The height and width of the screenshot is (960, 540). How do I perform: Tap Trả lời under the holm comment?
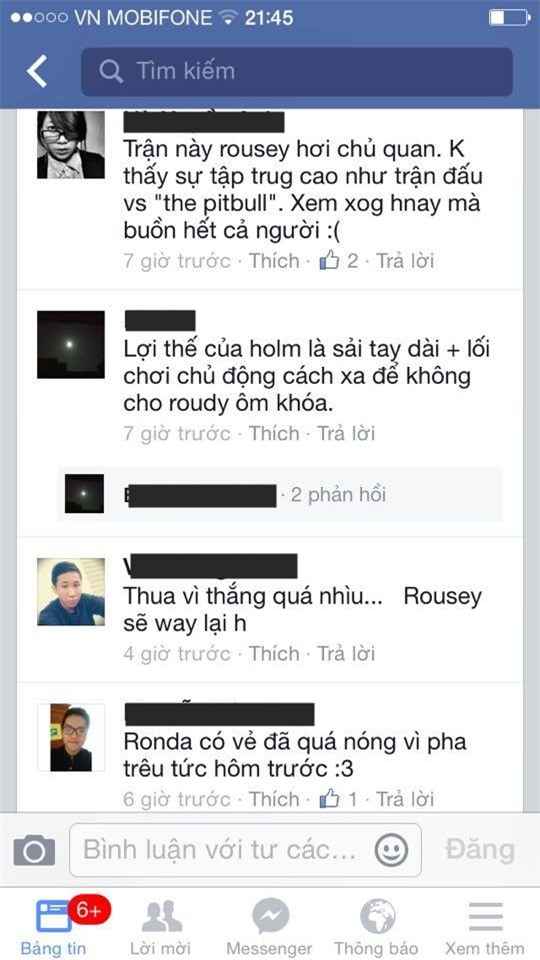346,433
